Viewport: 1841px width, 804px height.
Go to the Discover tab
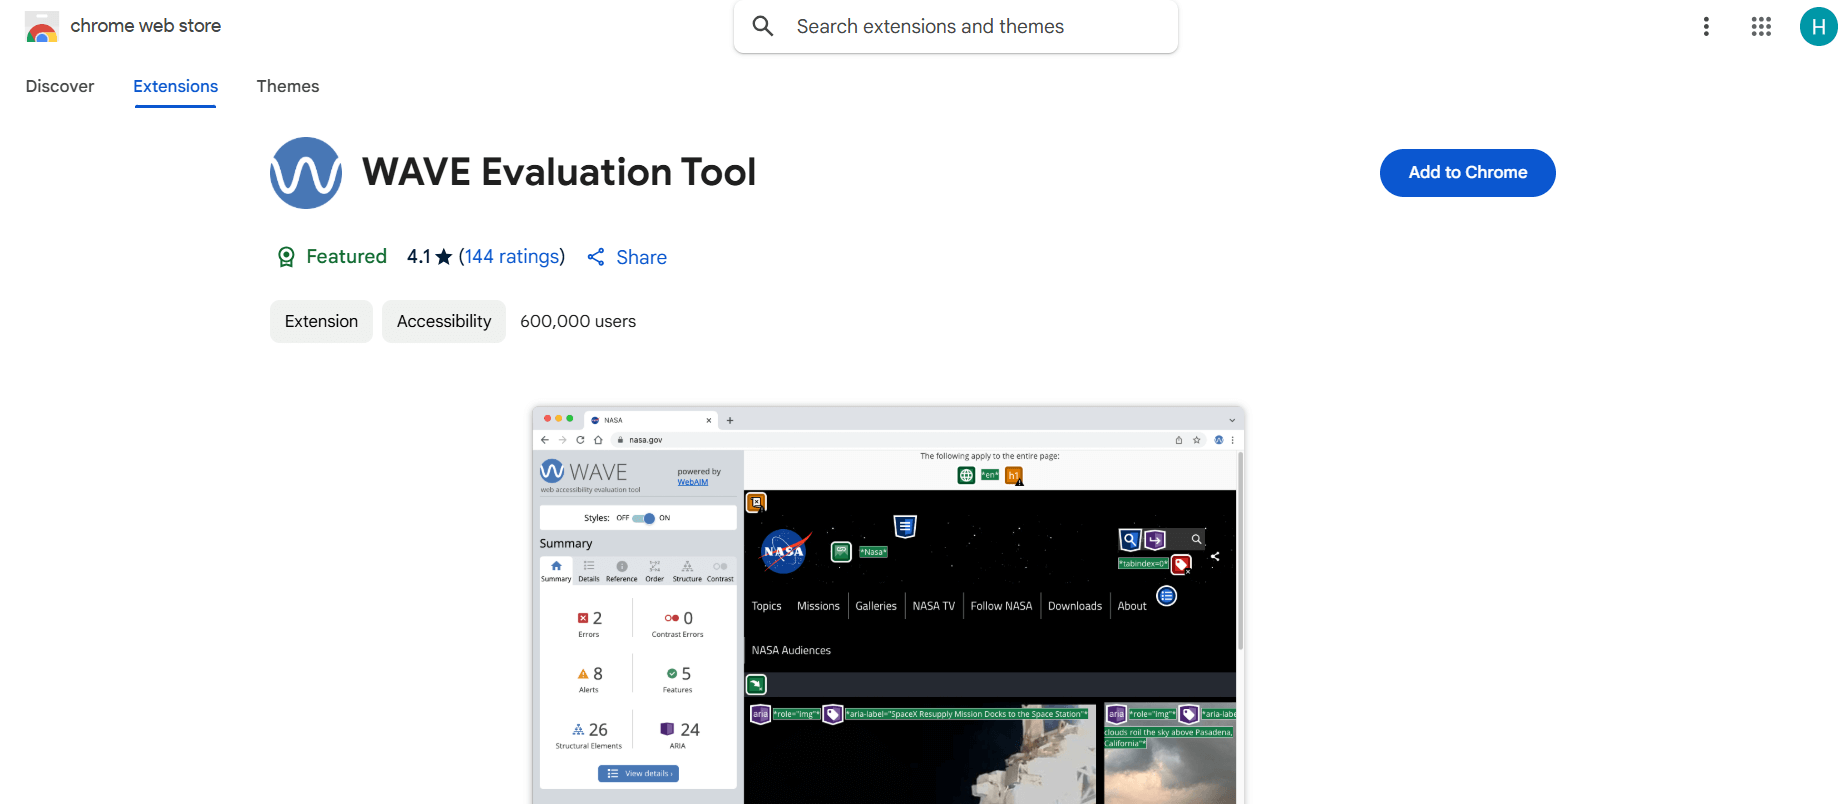click(60, 86)
